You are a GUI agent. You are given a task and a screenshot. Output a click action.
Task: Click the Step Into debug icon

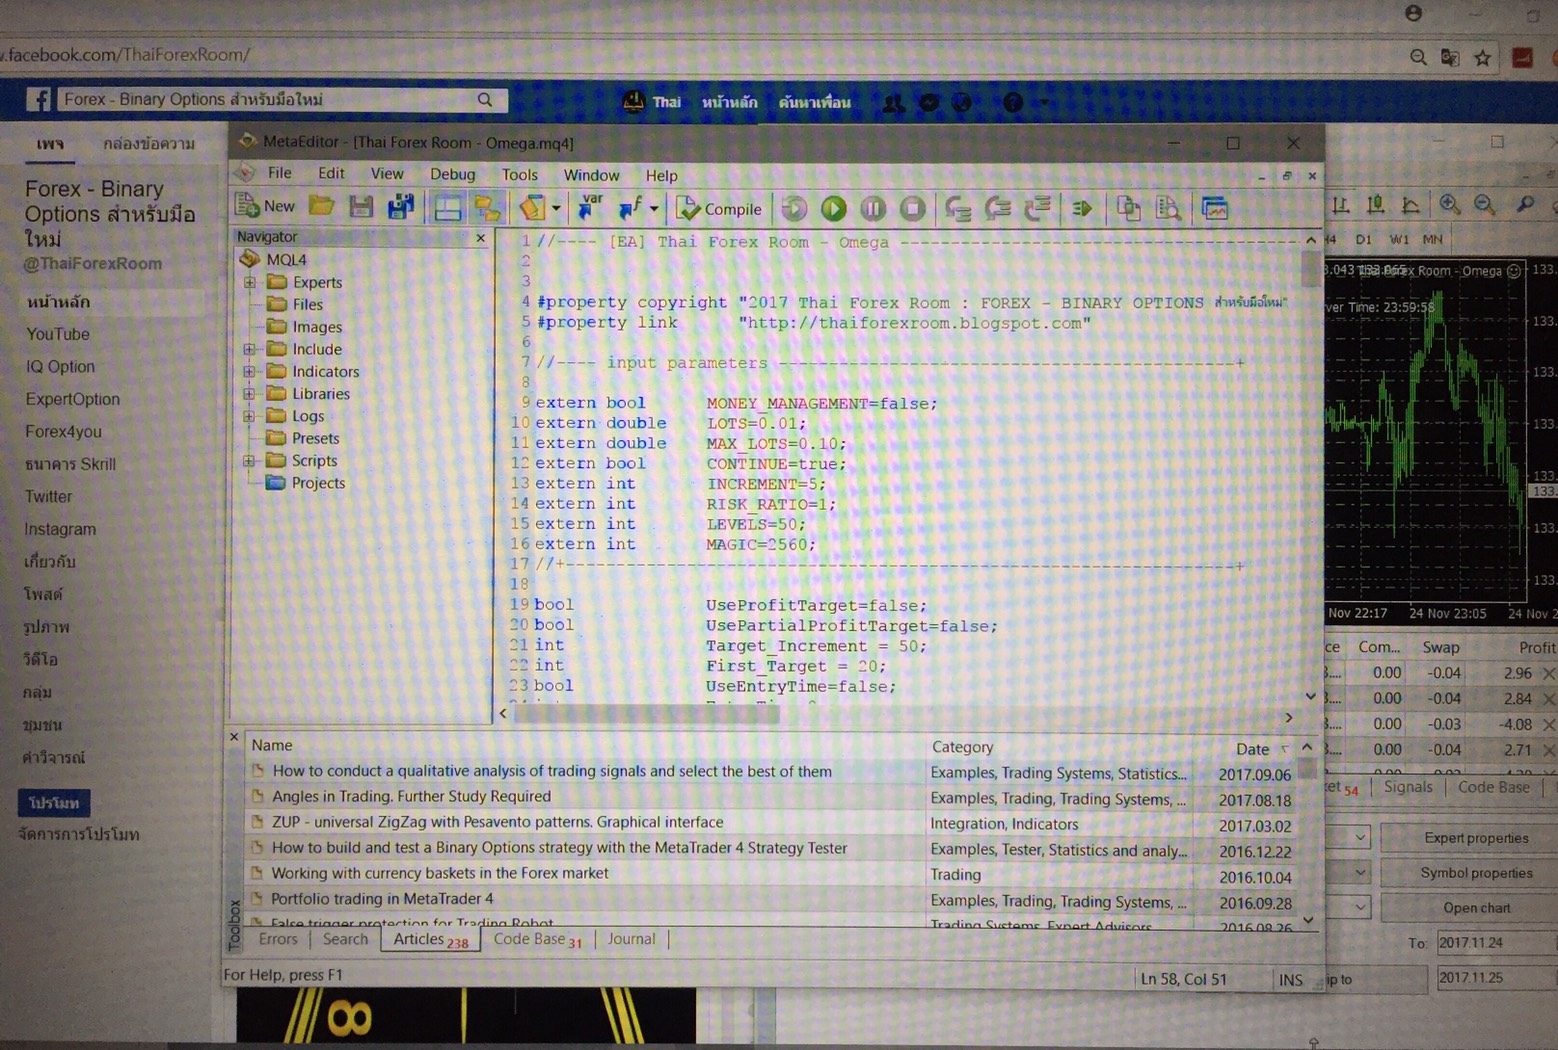pyautogui.click(x=958, y=208)
